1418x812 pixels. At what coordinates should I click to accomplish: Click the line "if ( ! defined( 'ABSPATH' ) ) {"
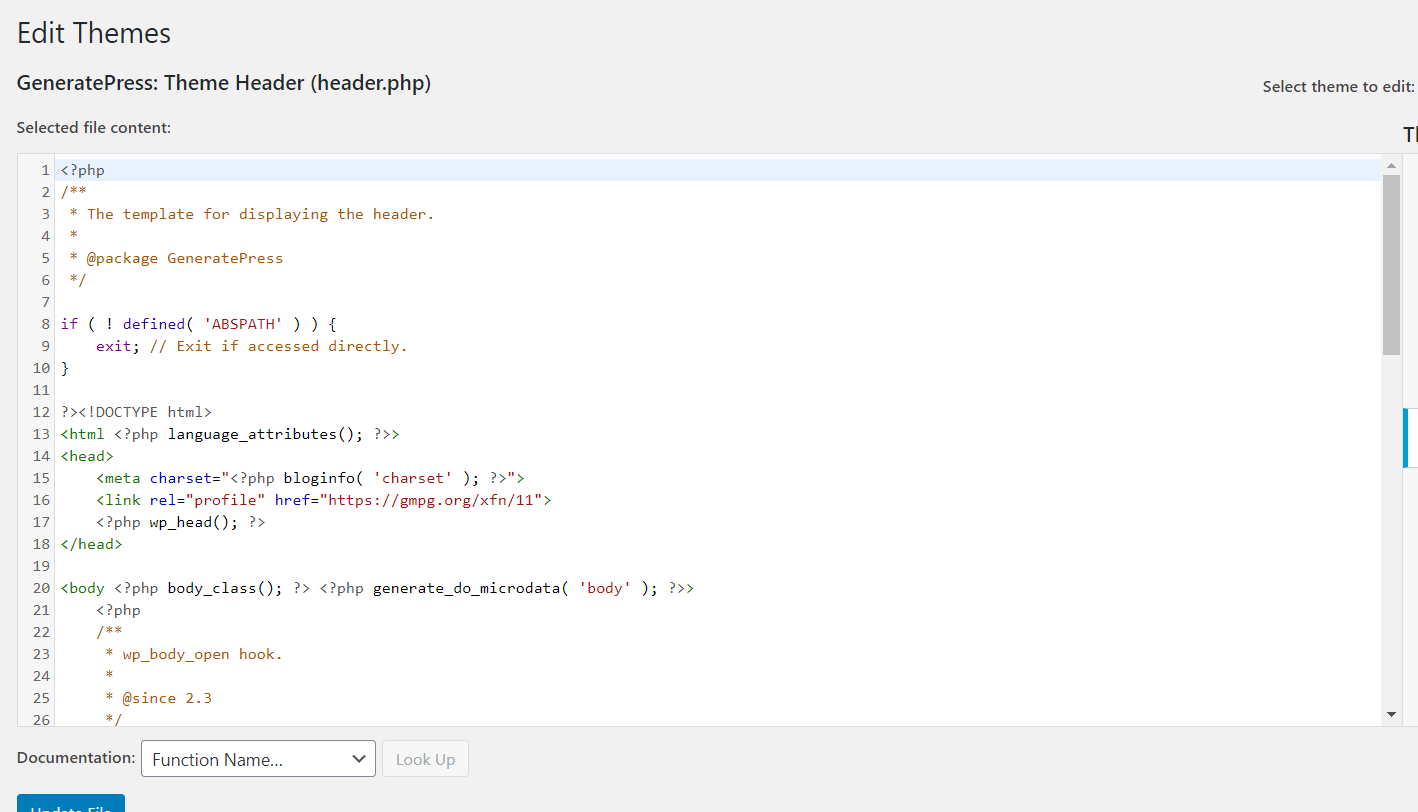coord(199,324)
